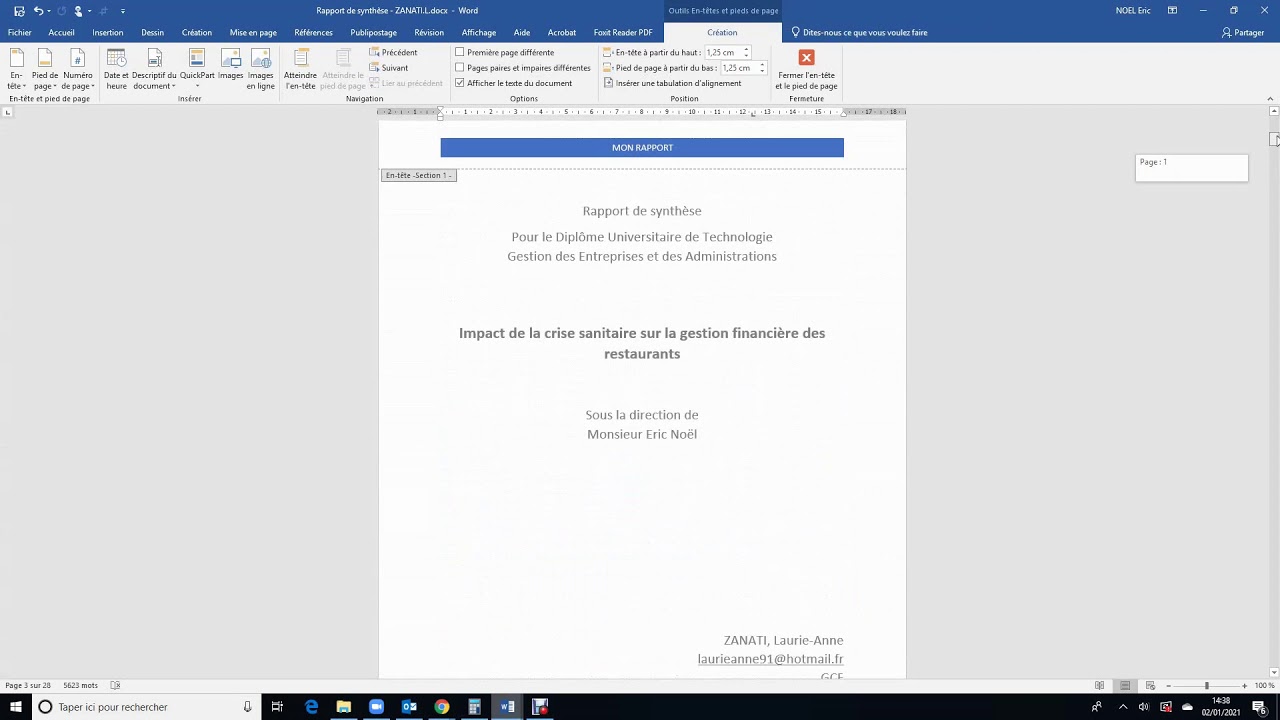
Task: Open the touch/mouse mode icon in Quick Access
Action: 78,10
